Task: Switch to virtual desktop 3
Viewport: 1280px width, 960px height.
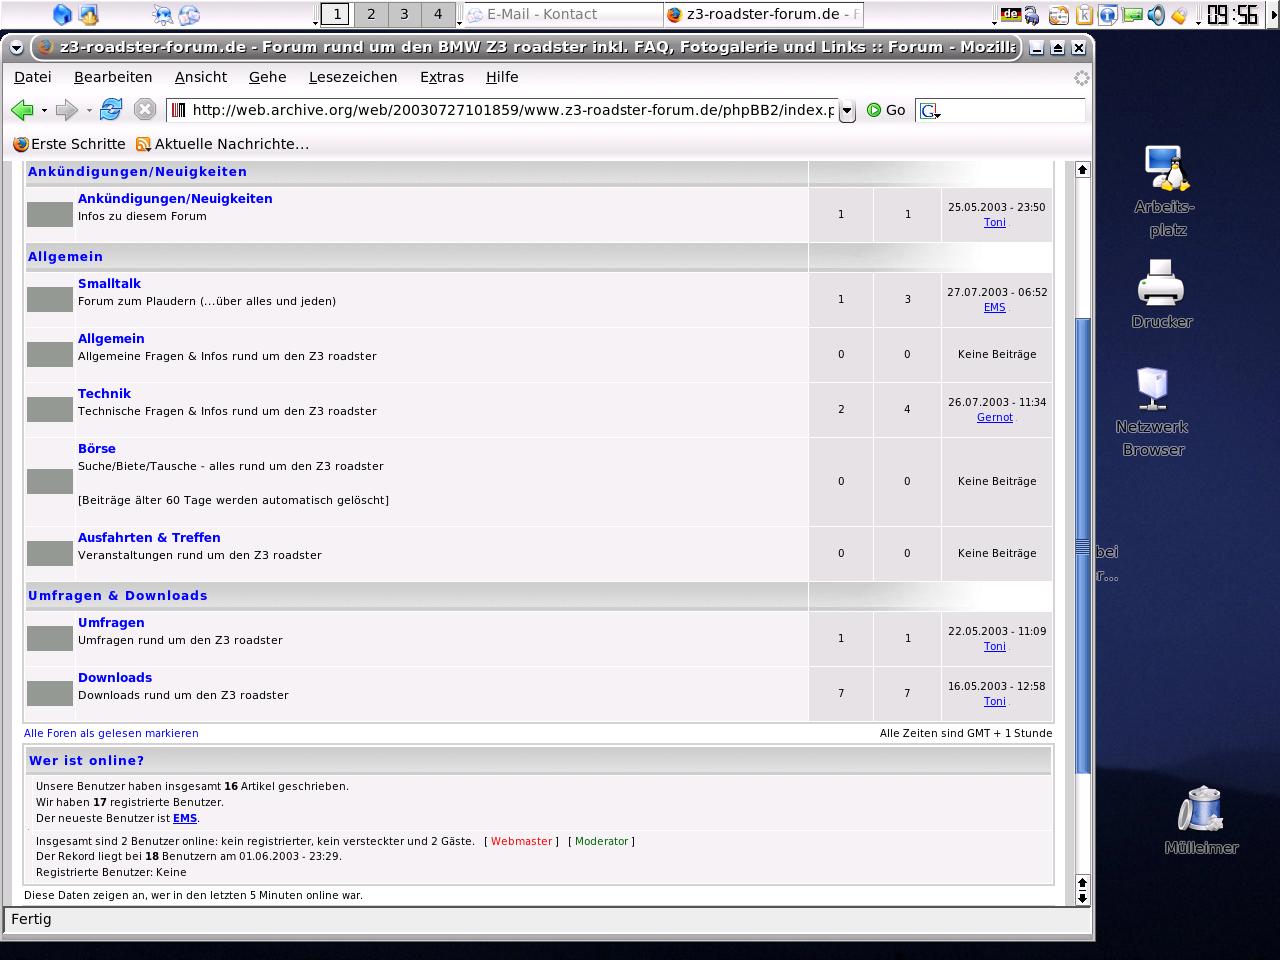Action: (x=404, y=14)
